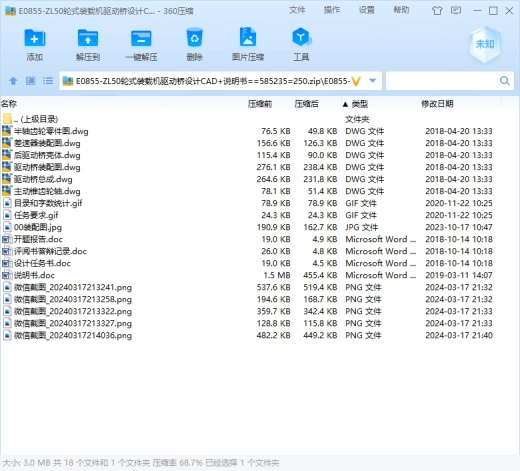Viewport: 520px width, 471px height.
Task: Select file 后驱动桥壳体.dwg
Action: coord(47,155)
